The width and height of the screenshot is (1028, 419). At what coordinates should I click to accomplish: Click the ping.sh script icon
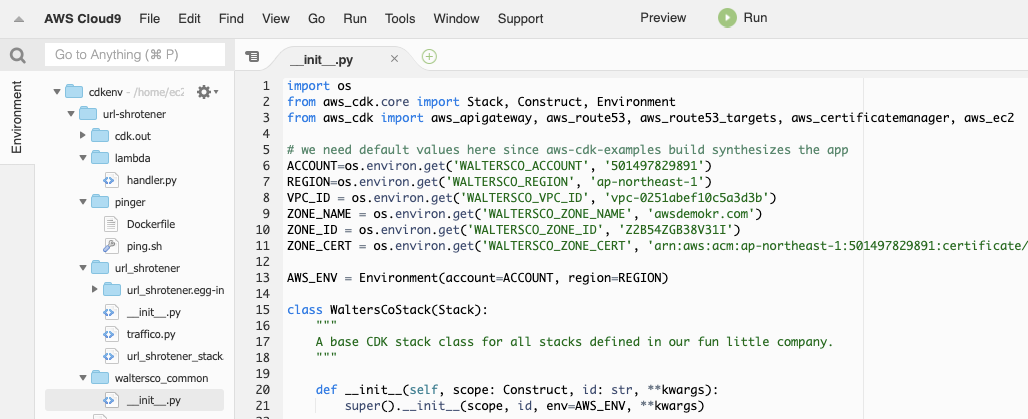point(111,247)
